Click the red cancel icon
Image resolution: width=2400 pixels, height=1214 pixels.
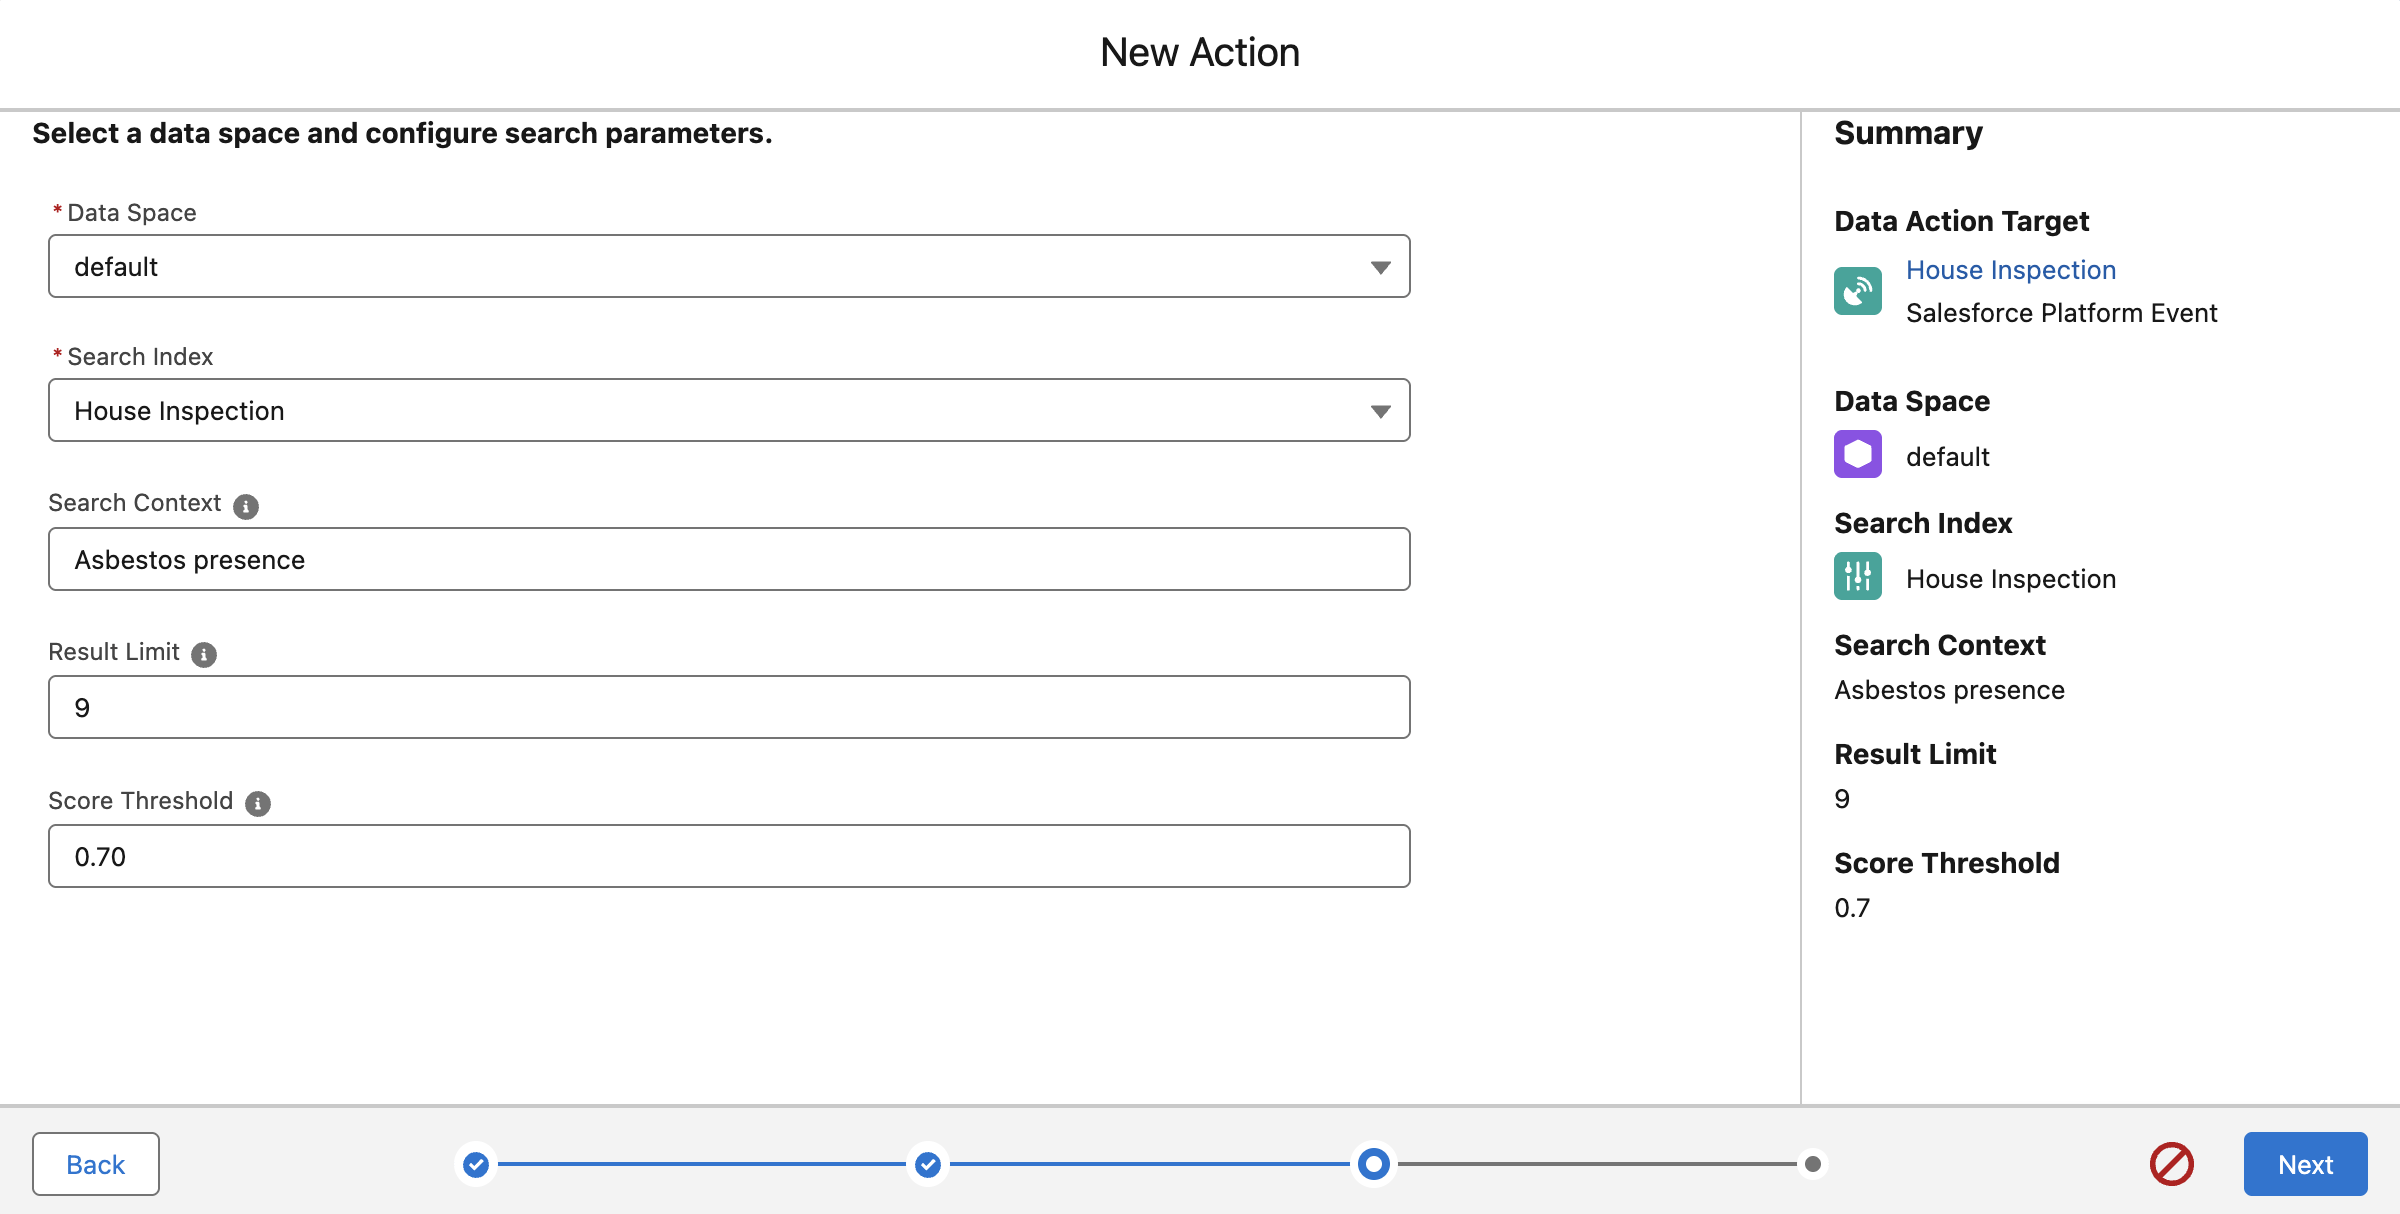tap(2172, 1164)
